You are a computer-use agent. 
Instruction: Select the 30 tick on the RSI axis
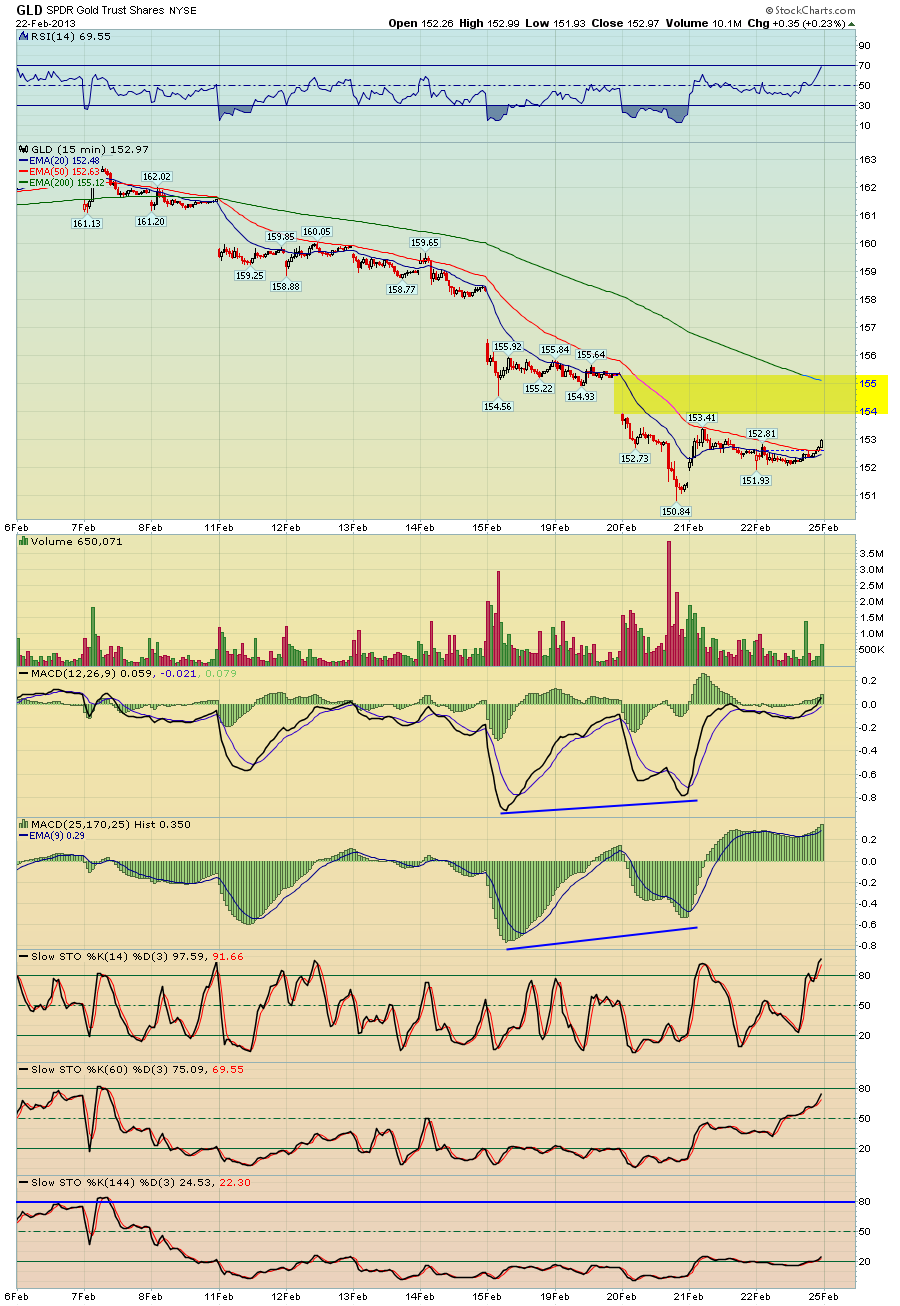[x=865, y=105]
